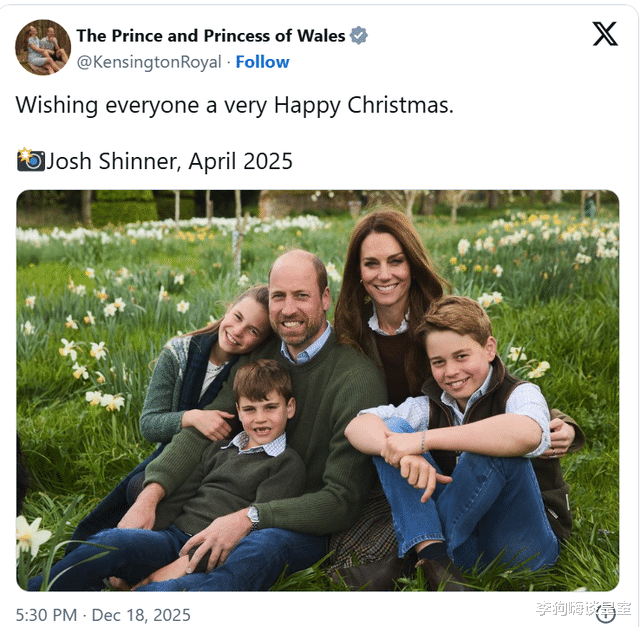Click the X logo in tweet corner
The image size is (640, 627).
(604, 34)
